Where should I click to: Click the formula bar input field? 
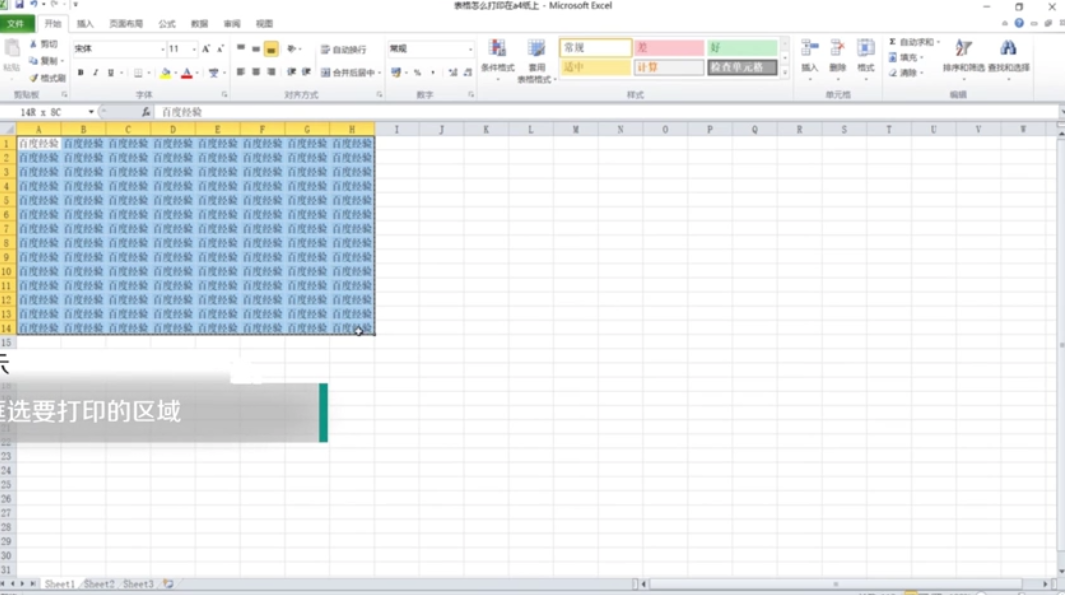point(606,112)
